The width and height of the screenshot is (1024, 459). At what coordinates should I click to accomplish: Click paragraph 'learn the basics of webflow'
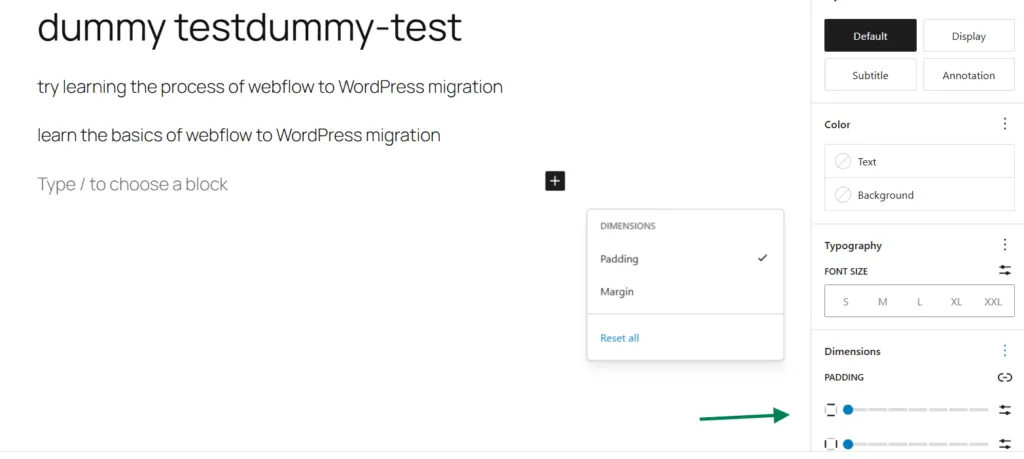click(x=239, y=135)
